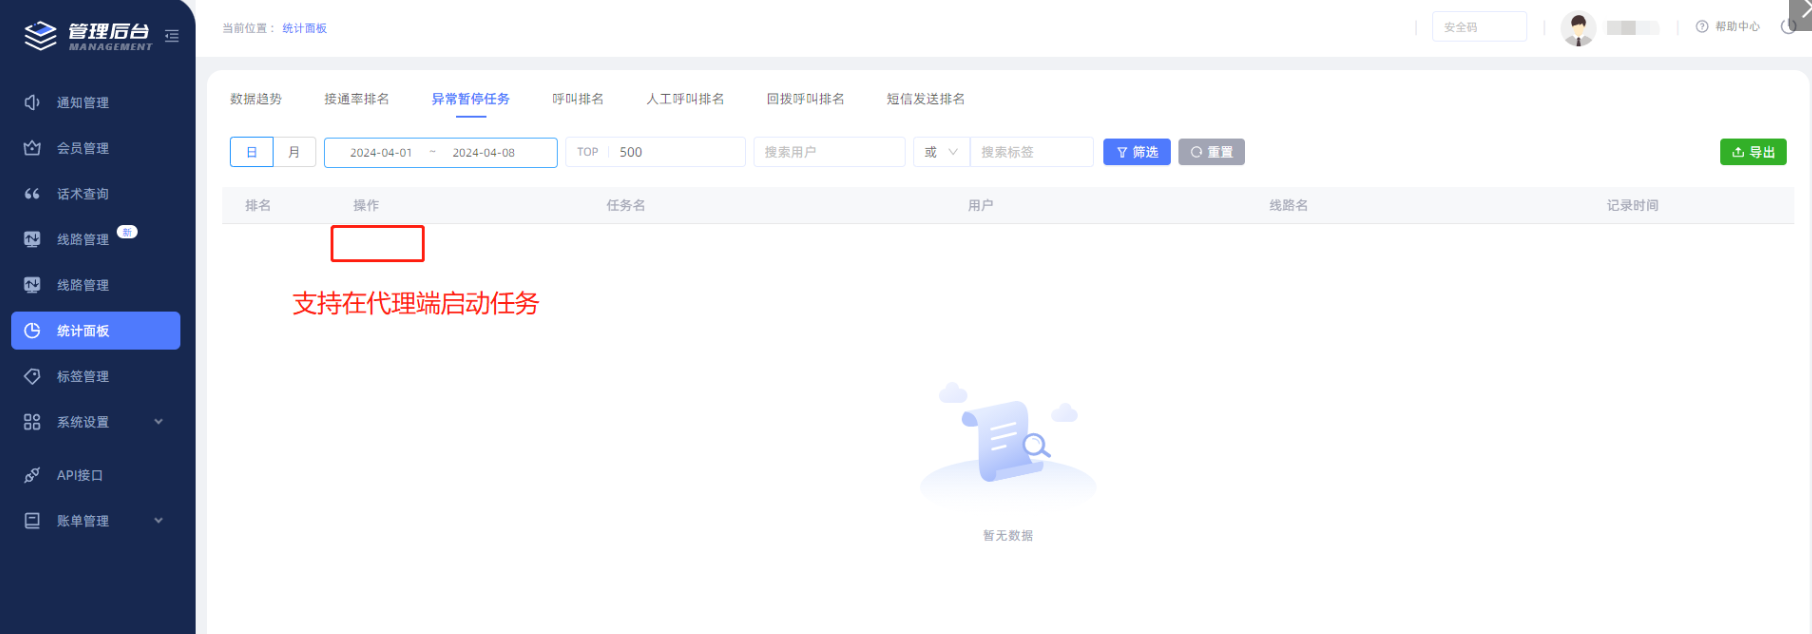The height and width of the screenshot is (634, 1812).
Task: Click the user avatar in the header
Action: tap(1578, 28)
